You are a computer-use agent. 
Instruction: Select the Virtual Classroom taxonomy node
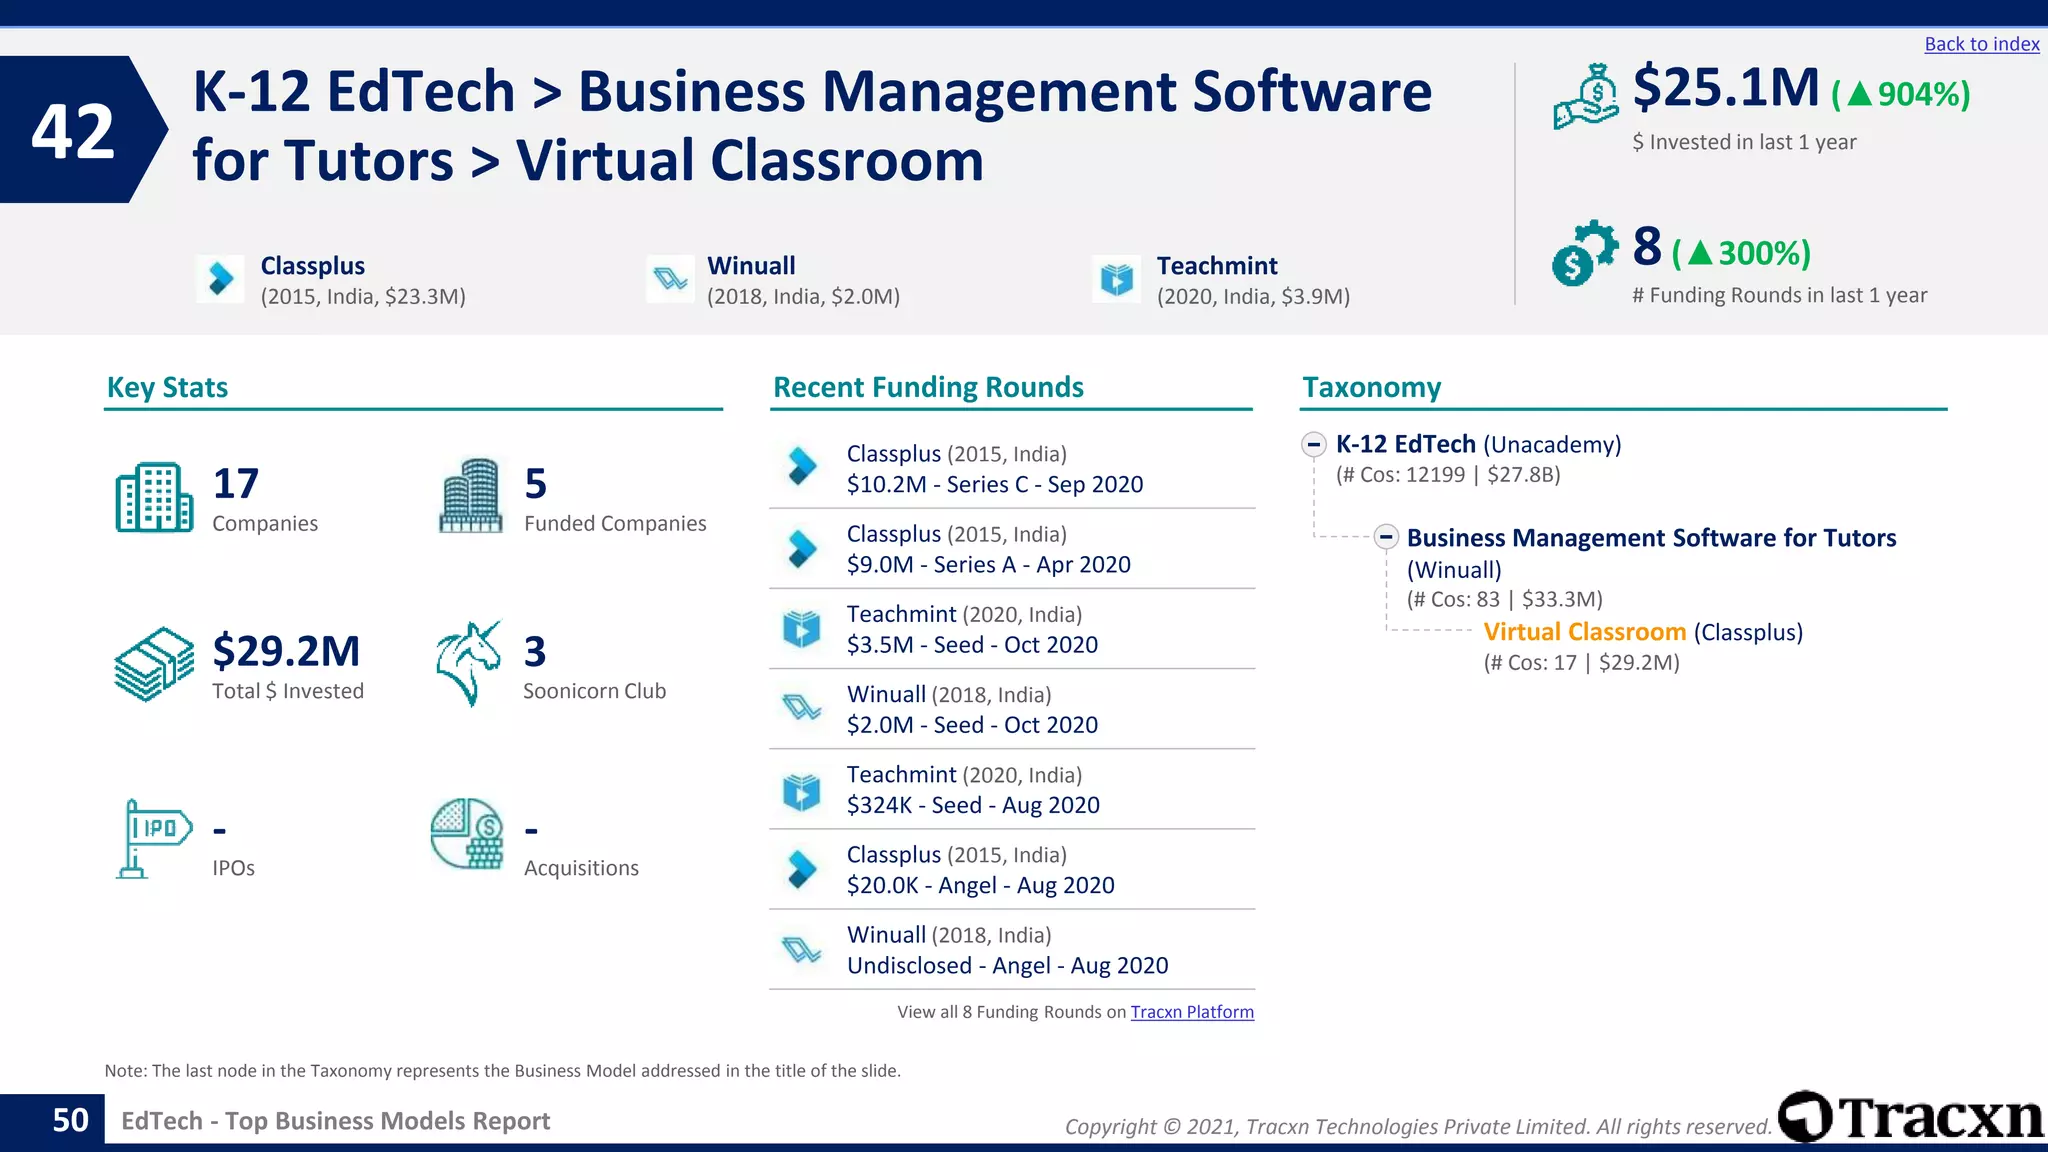[1584, 632]
